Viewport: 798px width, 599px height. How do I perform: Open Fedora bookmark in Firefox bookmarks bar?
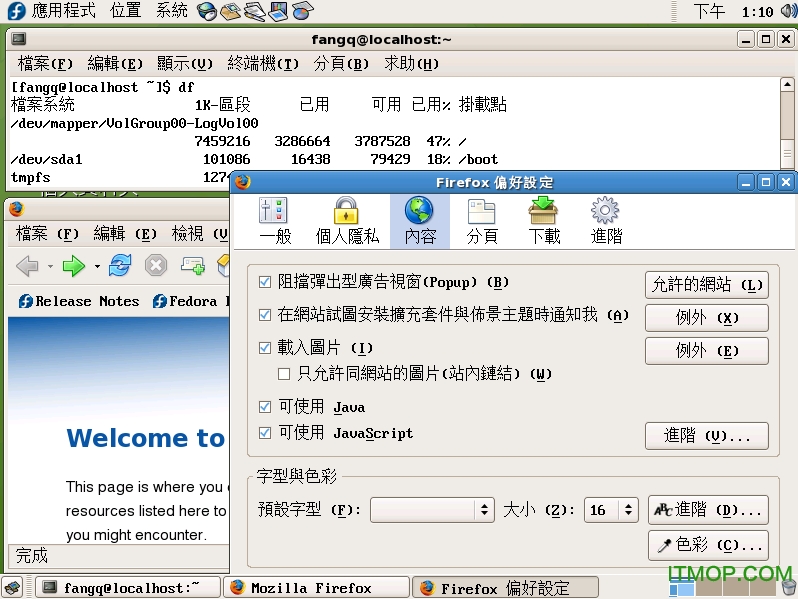tap(191, 301)
